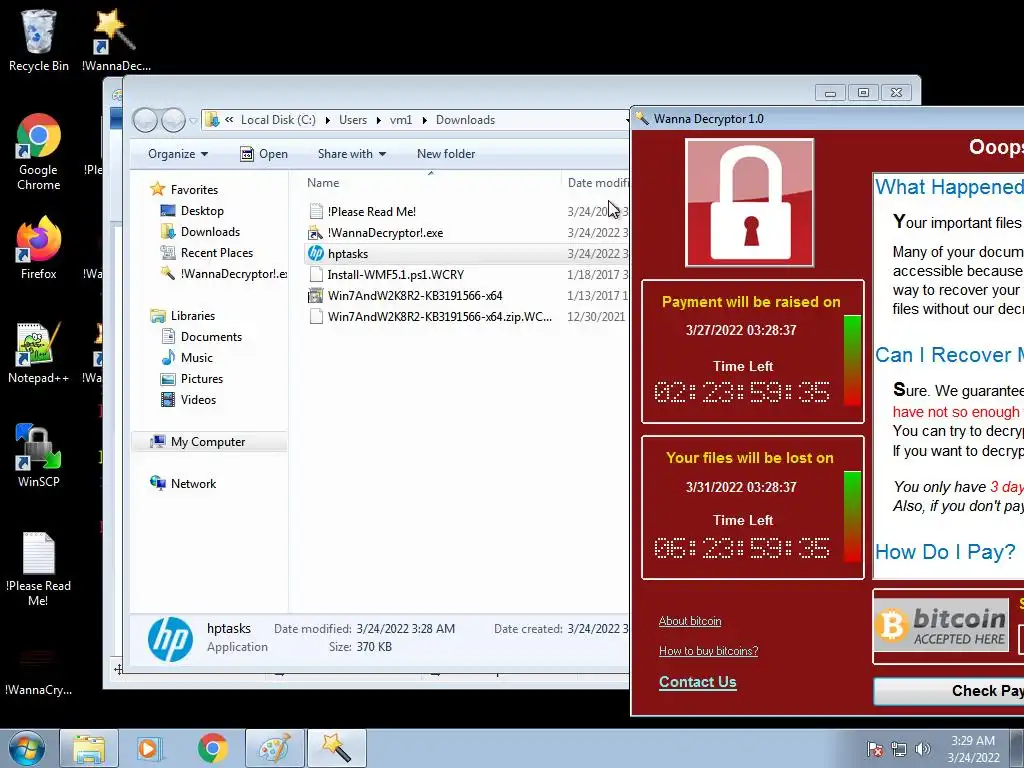Click the Open toolbar button

(264, 154)
